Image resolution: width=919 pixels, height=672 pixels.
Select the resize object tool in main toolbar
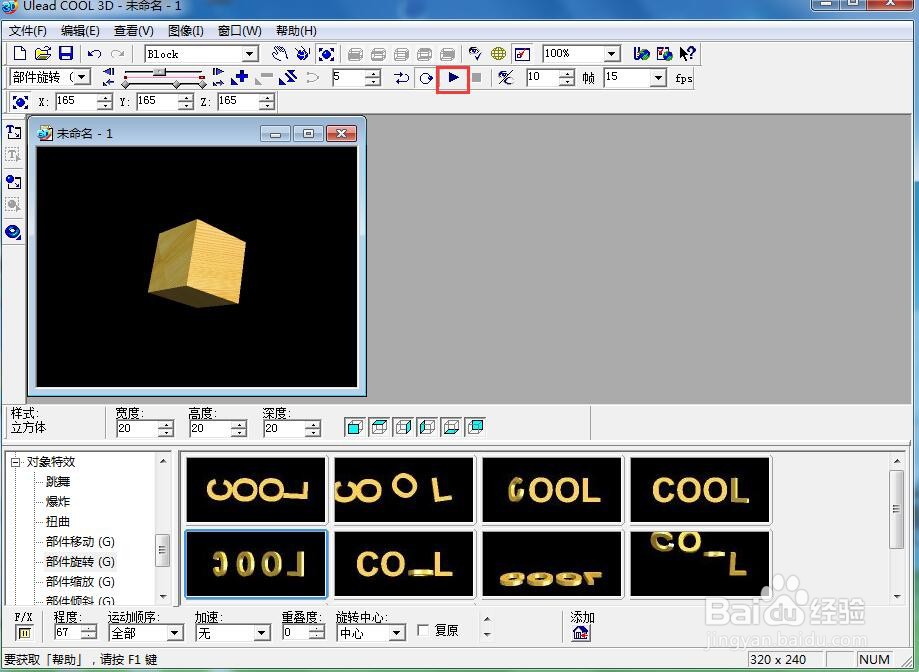click(326, 54)
